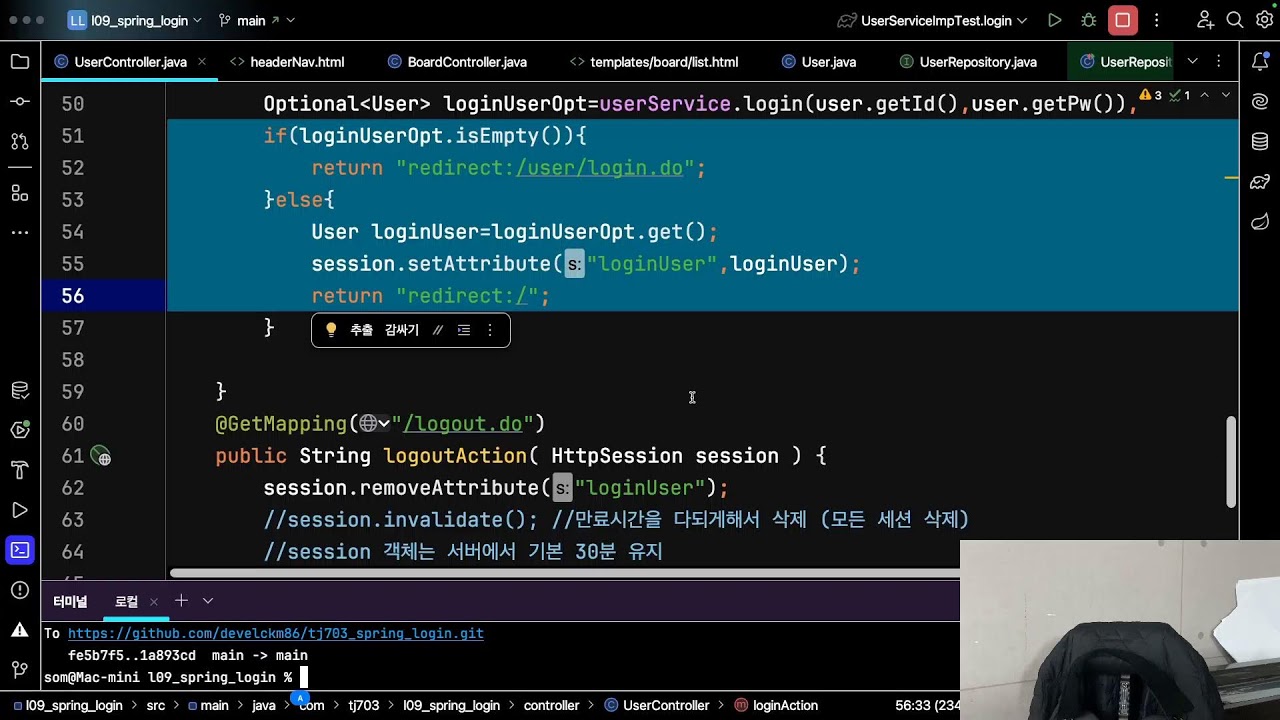
Task: Go to previous highlighted error arrow
Action: click(x=1205, y=96)
